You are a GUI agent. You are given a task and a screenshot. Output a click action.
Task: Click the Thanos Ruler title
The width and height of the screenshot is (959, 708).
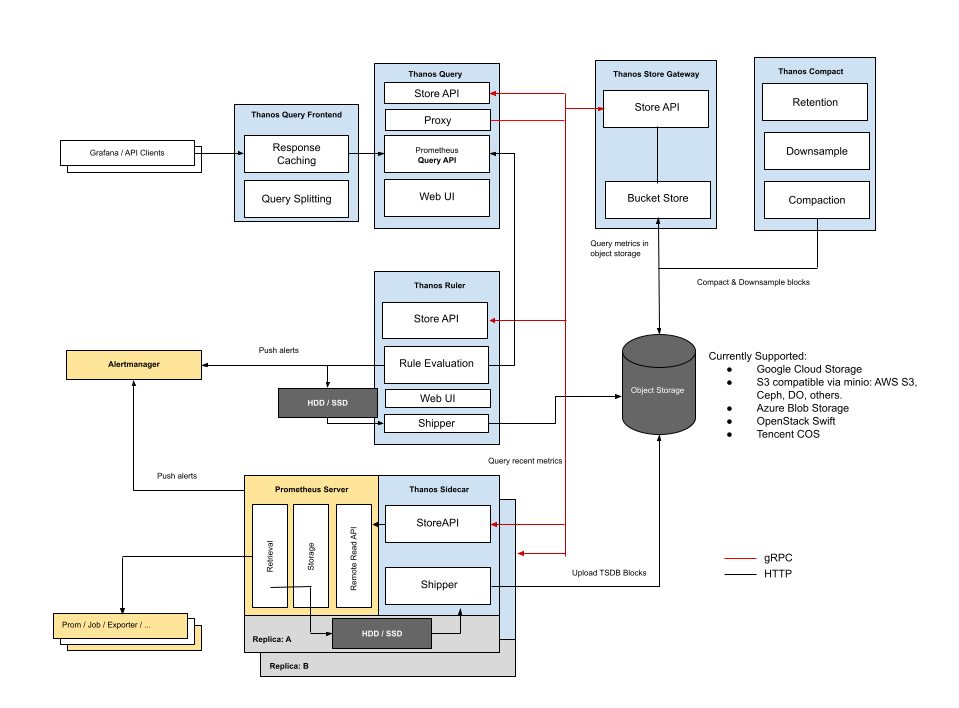point(439,286)
